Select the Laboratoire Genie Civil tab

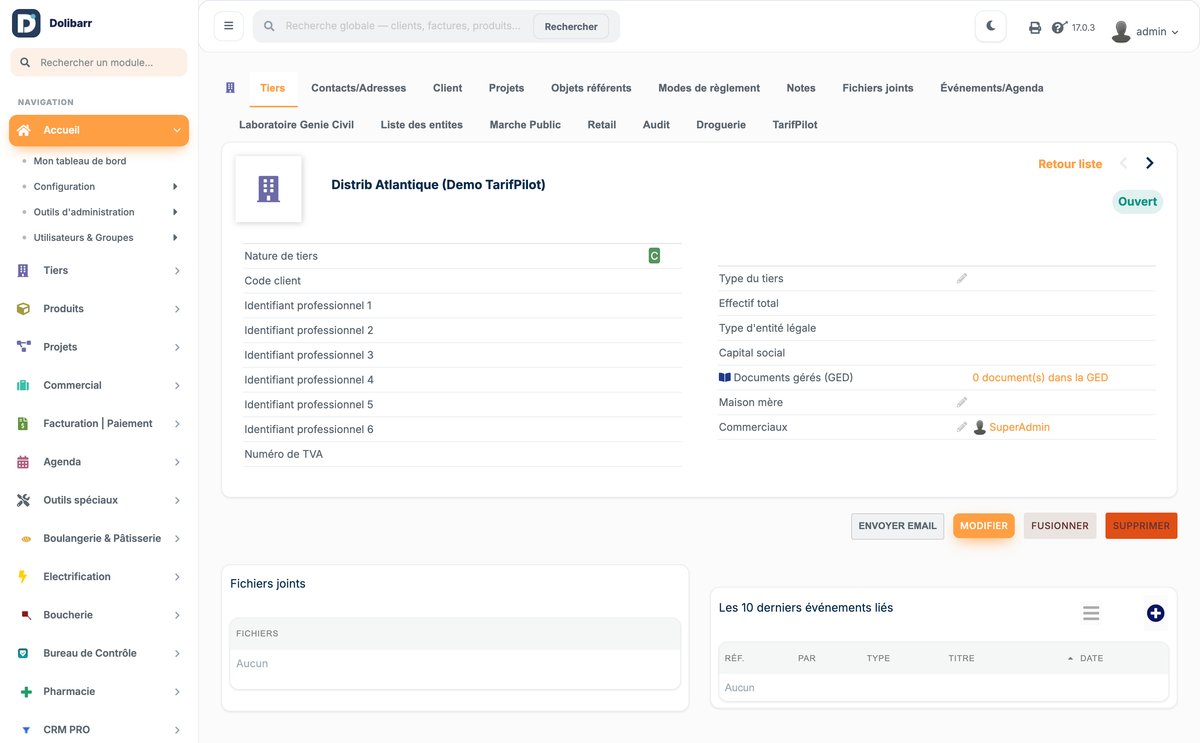pos(297,125)
